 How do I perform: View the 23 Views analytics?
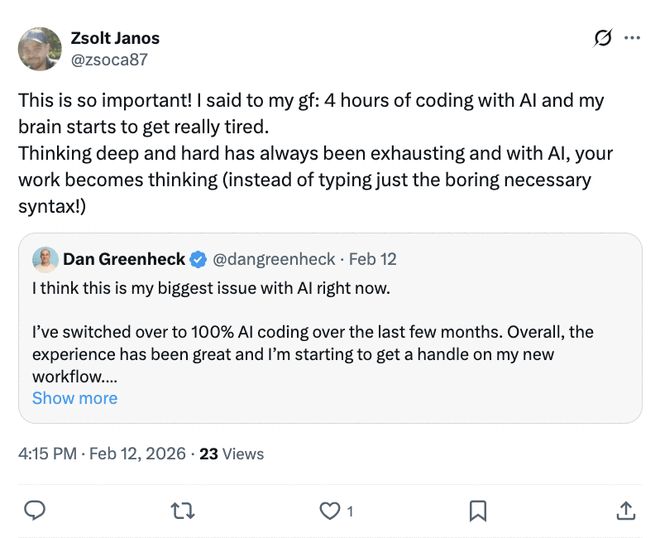point(232,453)
